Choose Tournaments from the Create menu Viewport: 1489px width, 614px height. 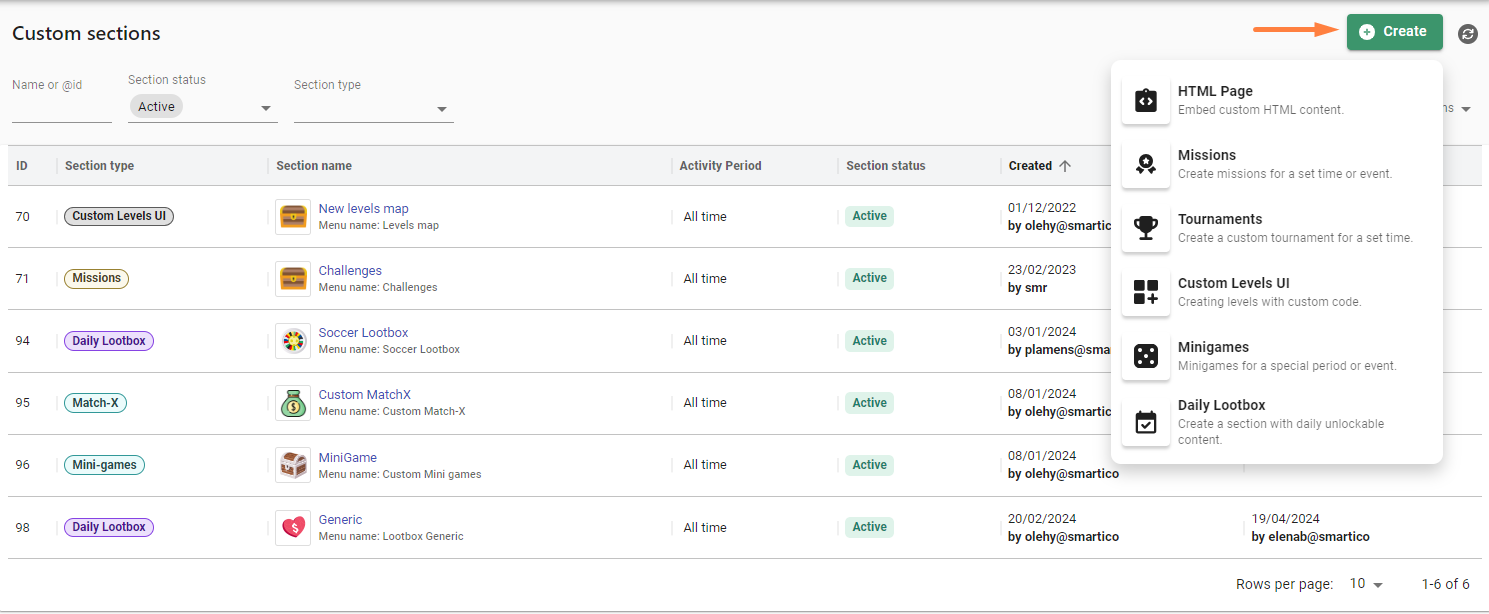[1220, 219]
